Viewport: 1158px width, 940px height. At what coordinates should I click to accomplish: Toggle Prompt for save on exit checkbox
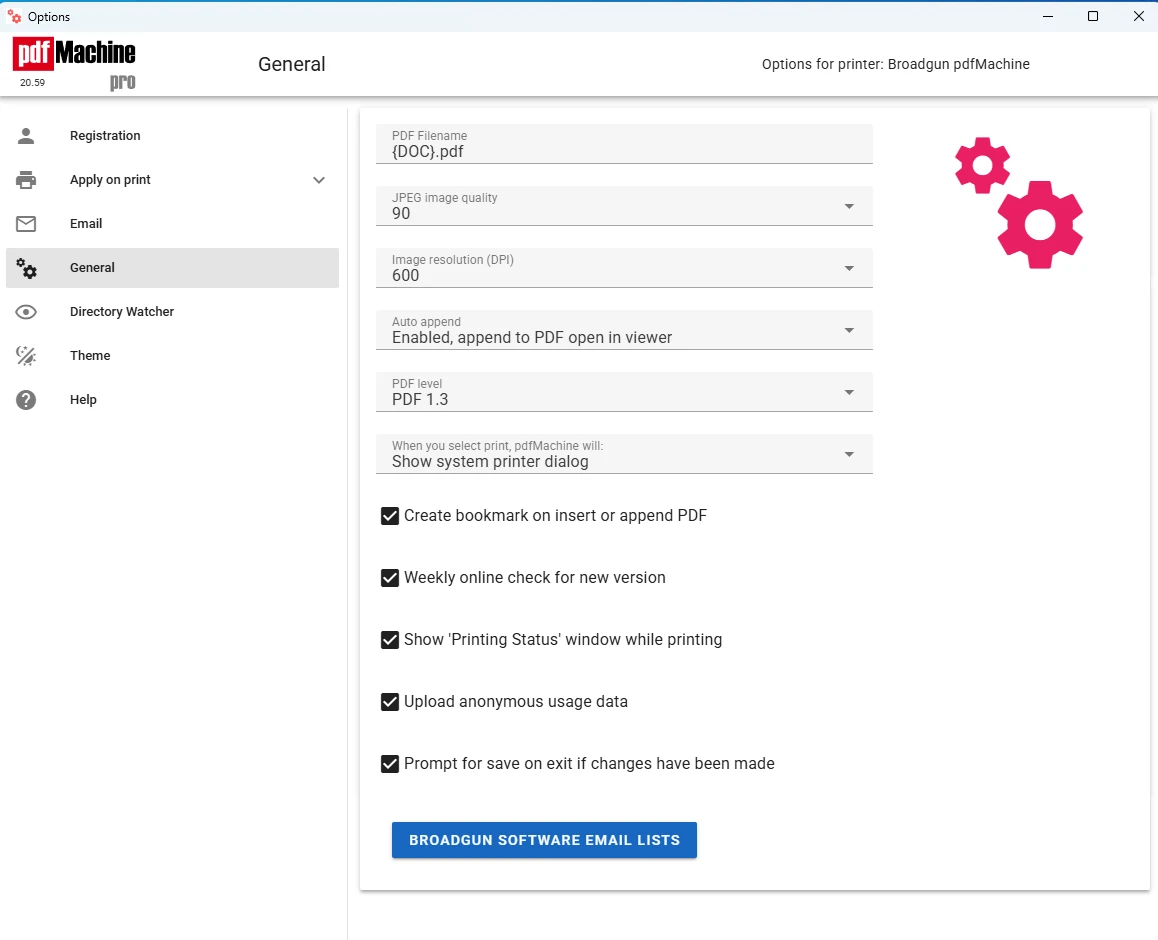tap(390, 764)
